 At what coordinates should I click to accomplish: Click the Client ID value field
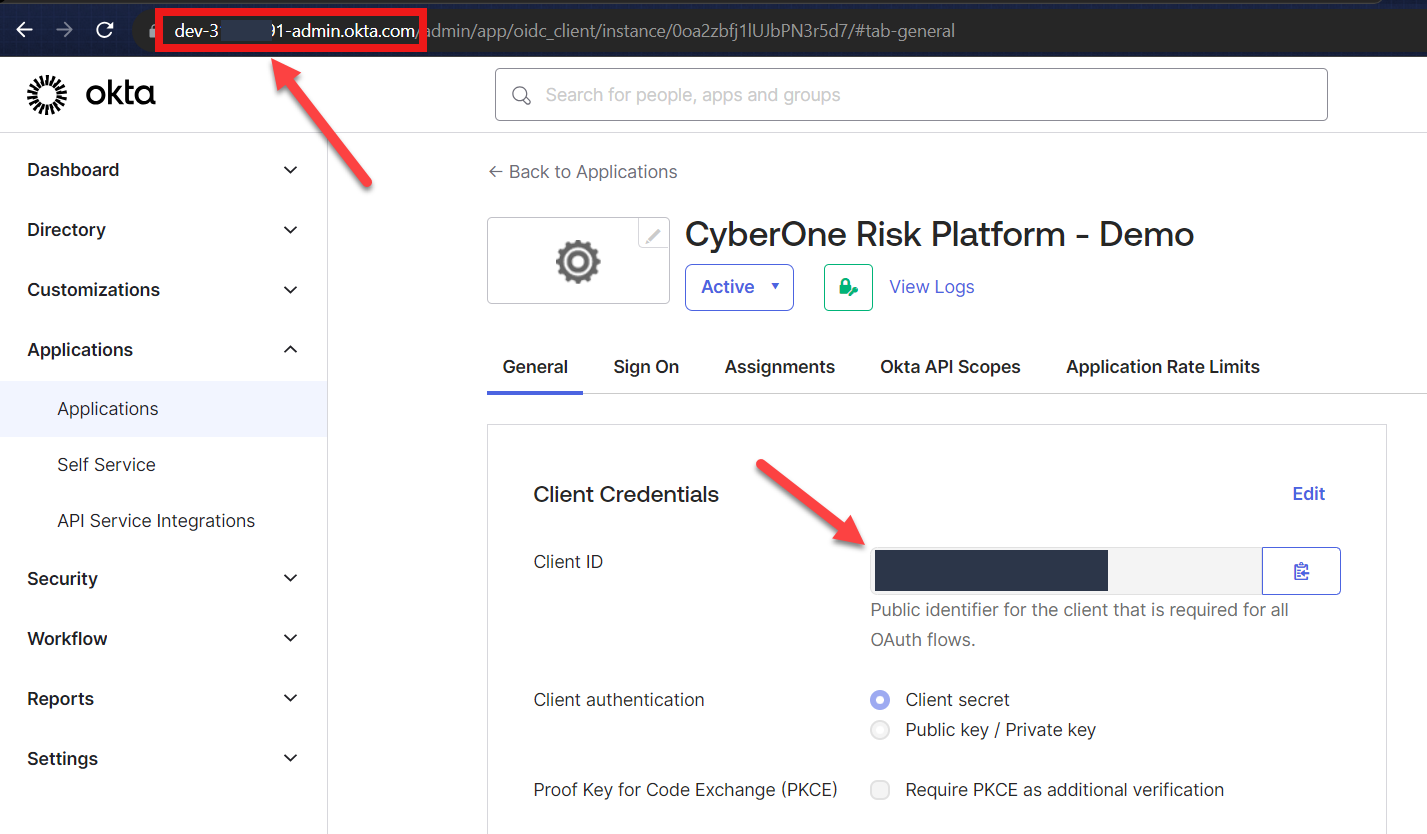1066,571
